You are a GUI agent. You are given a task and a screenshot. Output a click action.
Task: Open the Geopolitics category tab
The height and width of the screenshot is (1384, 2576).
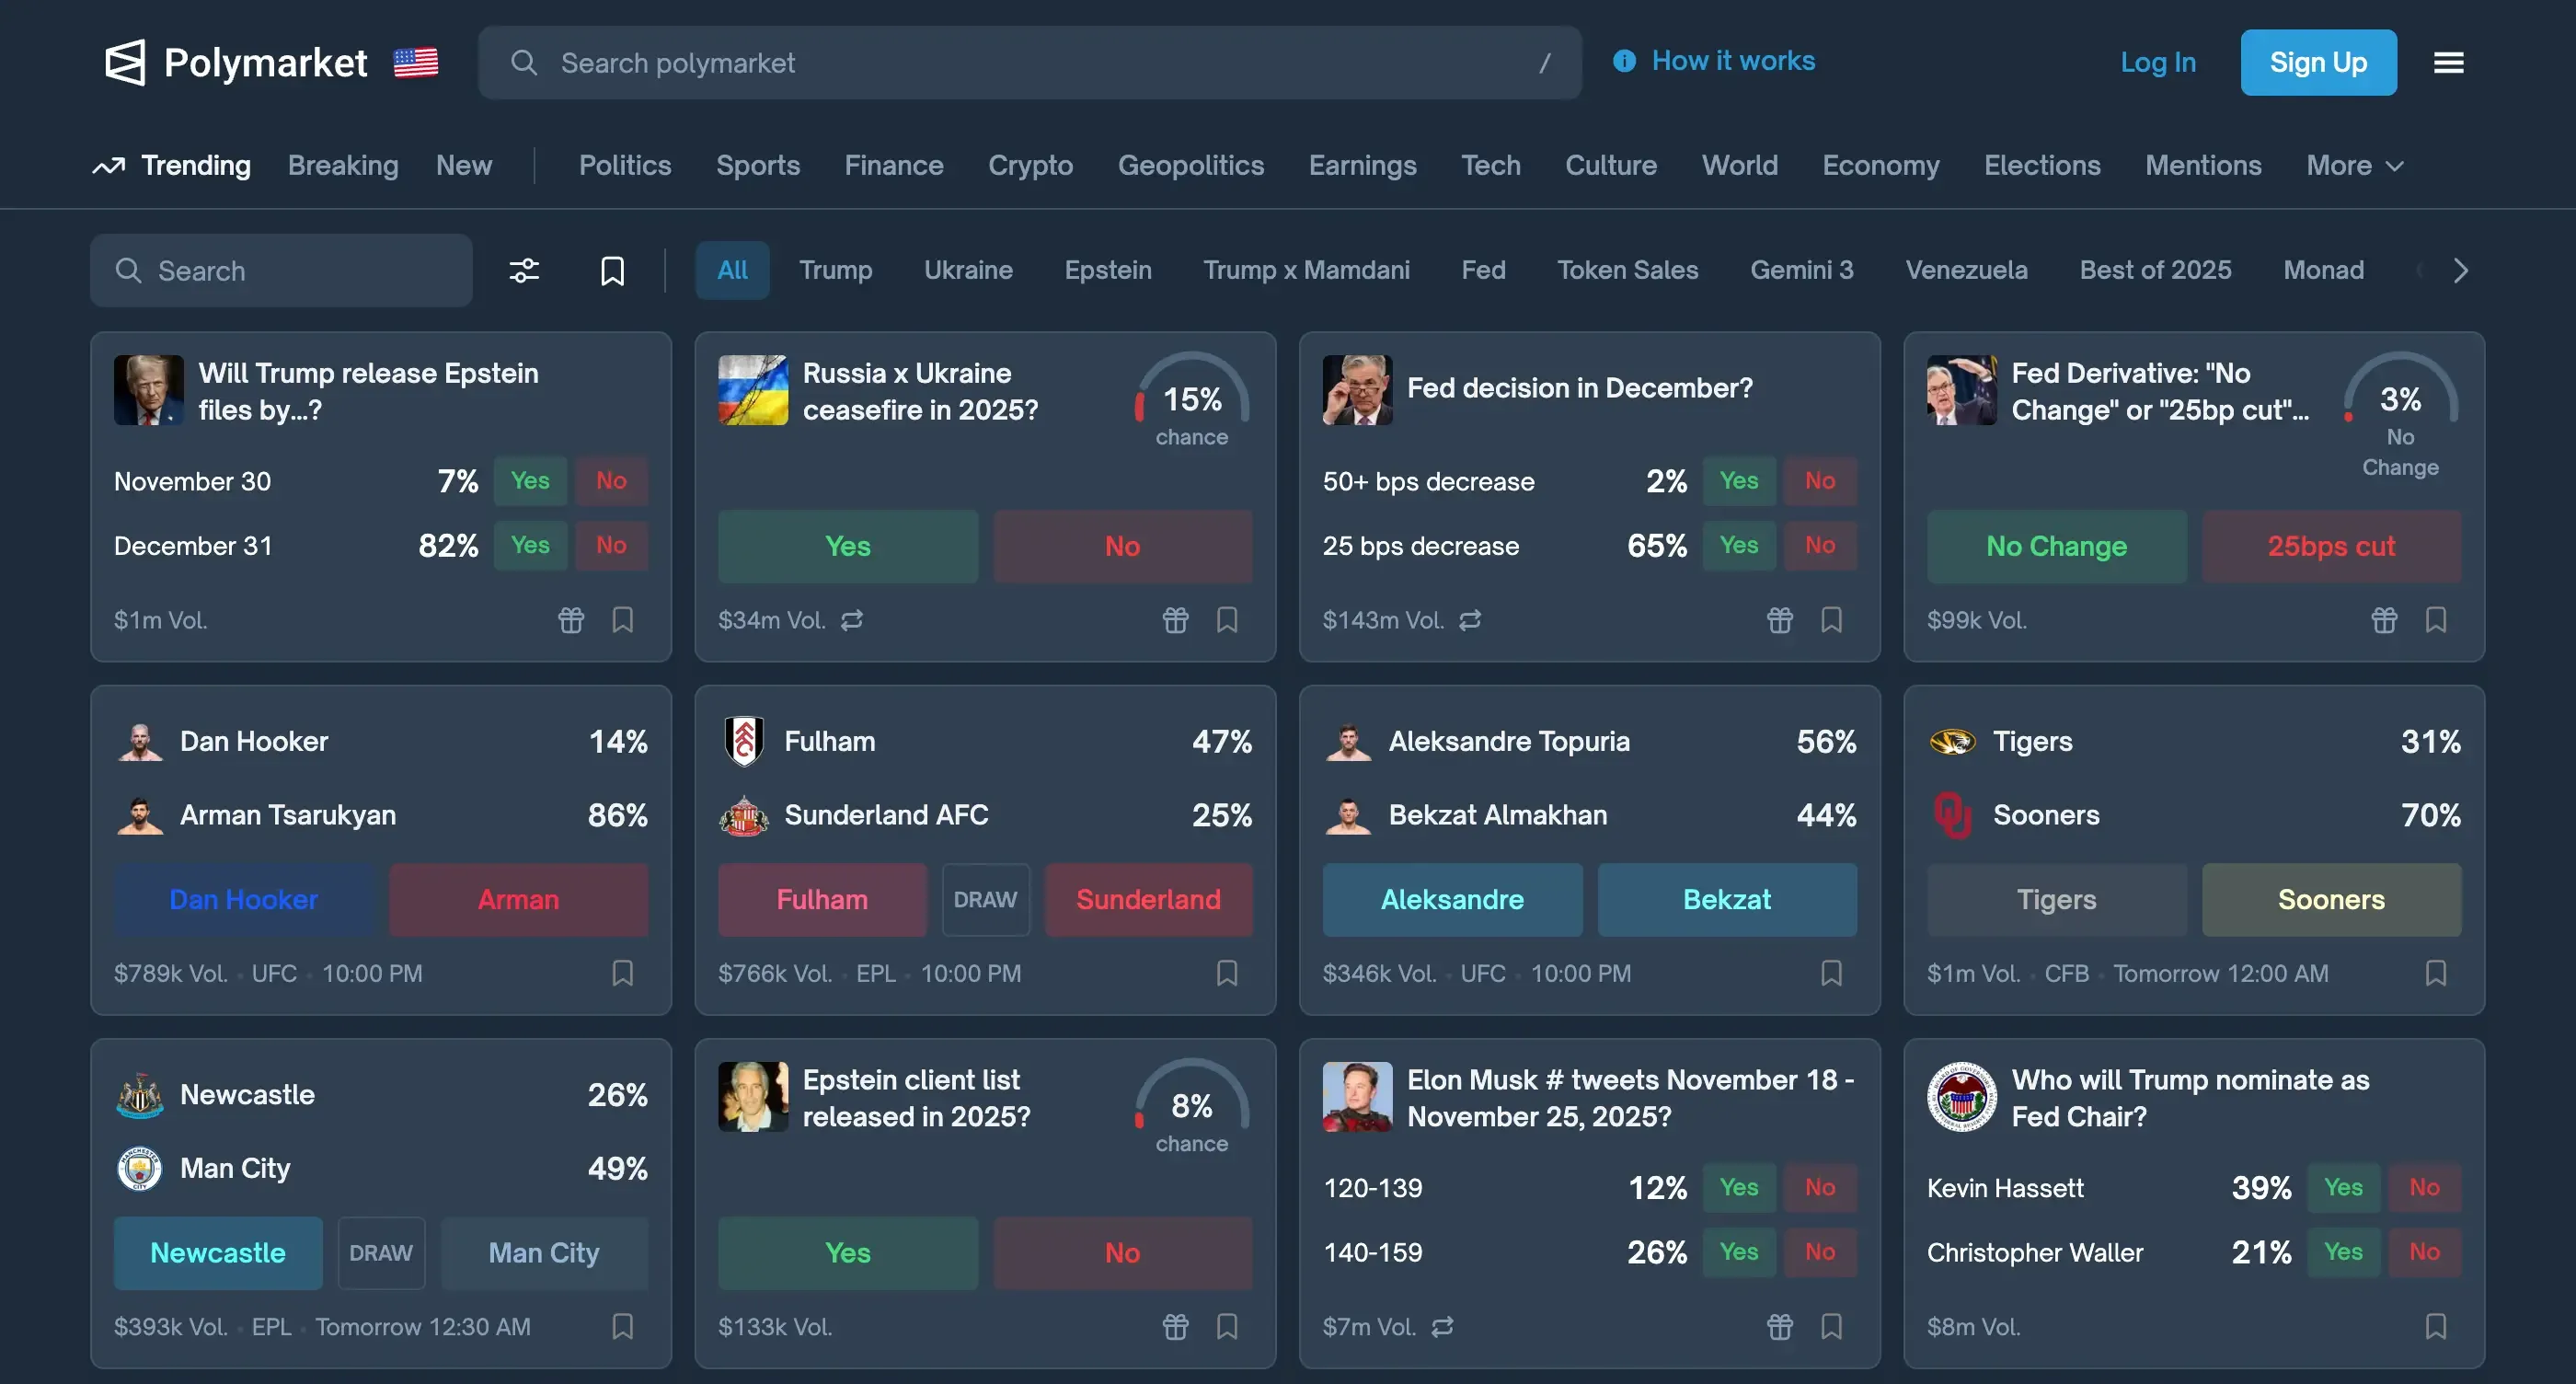(x=1191, y=165)
